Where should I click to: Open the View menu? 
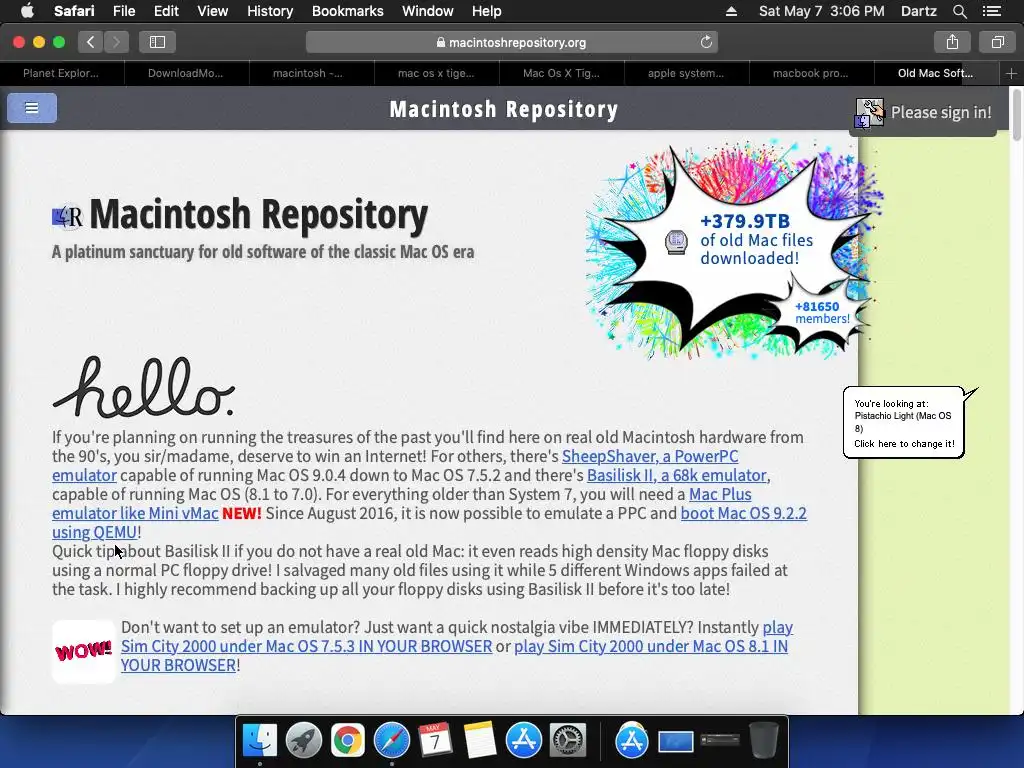[212, 11]
